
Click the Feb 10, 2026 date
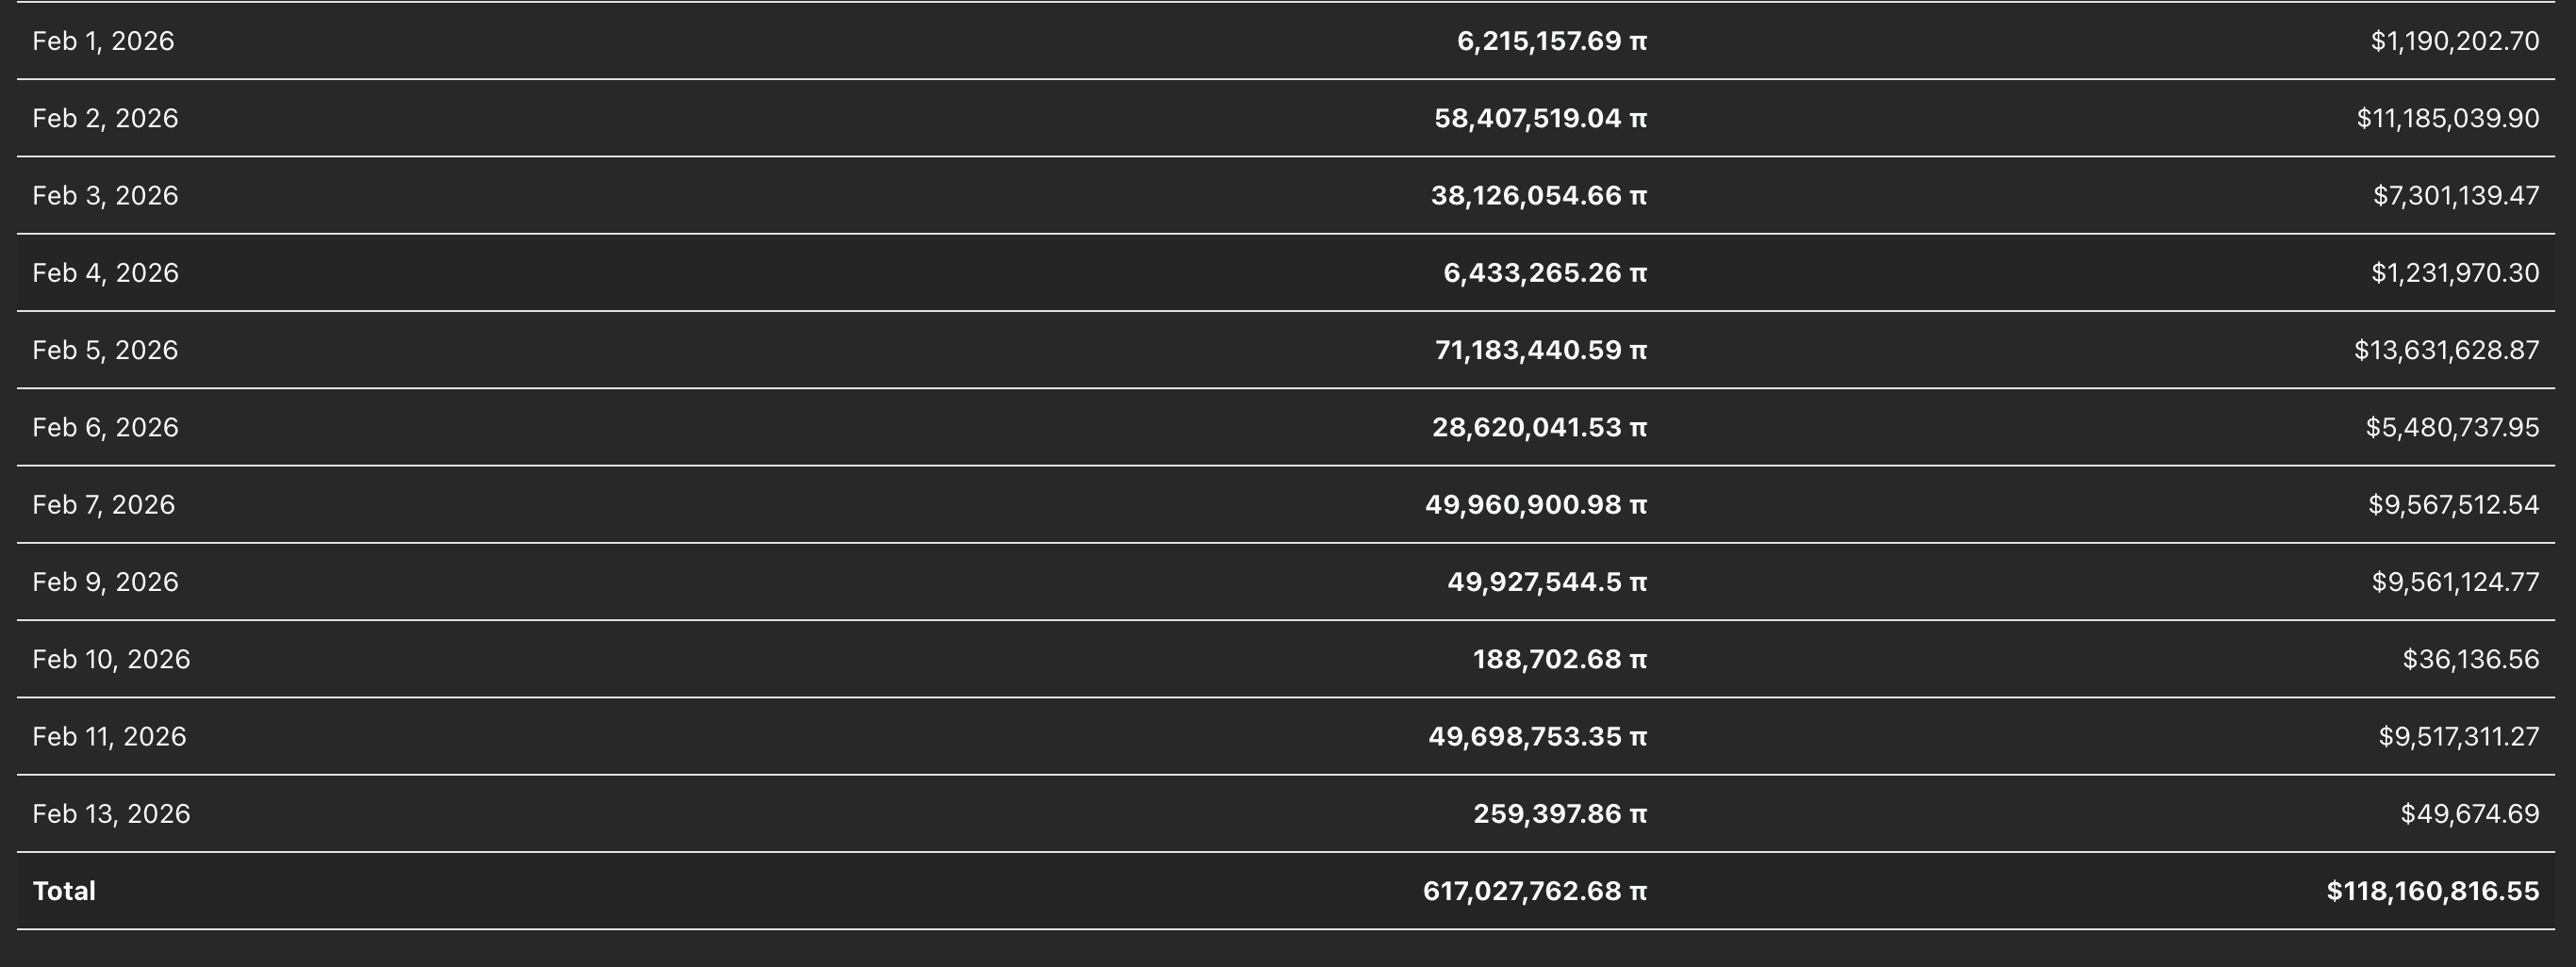(x=111, y=659)
